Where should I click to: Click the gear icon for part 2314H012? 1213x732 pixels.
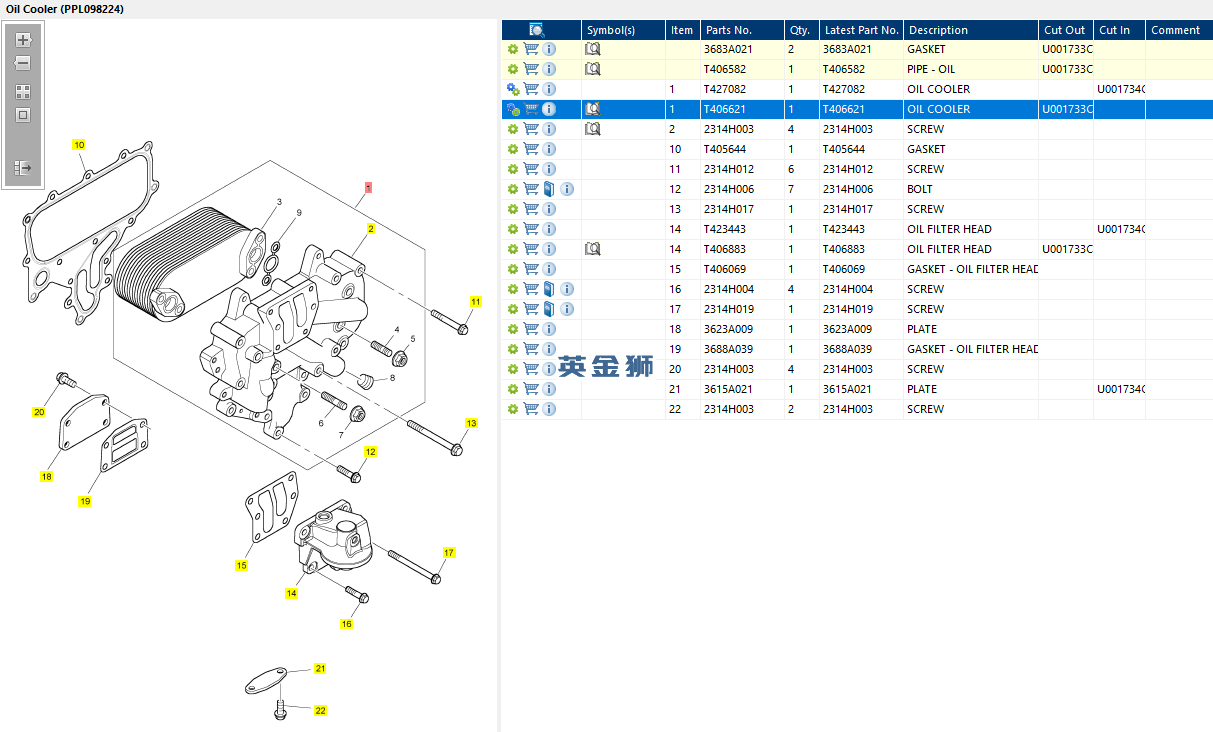(513, 169)
